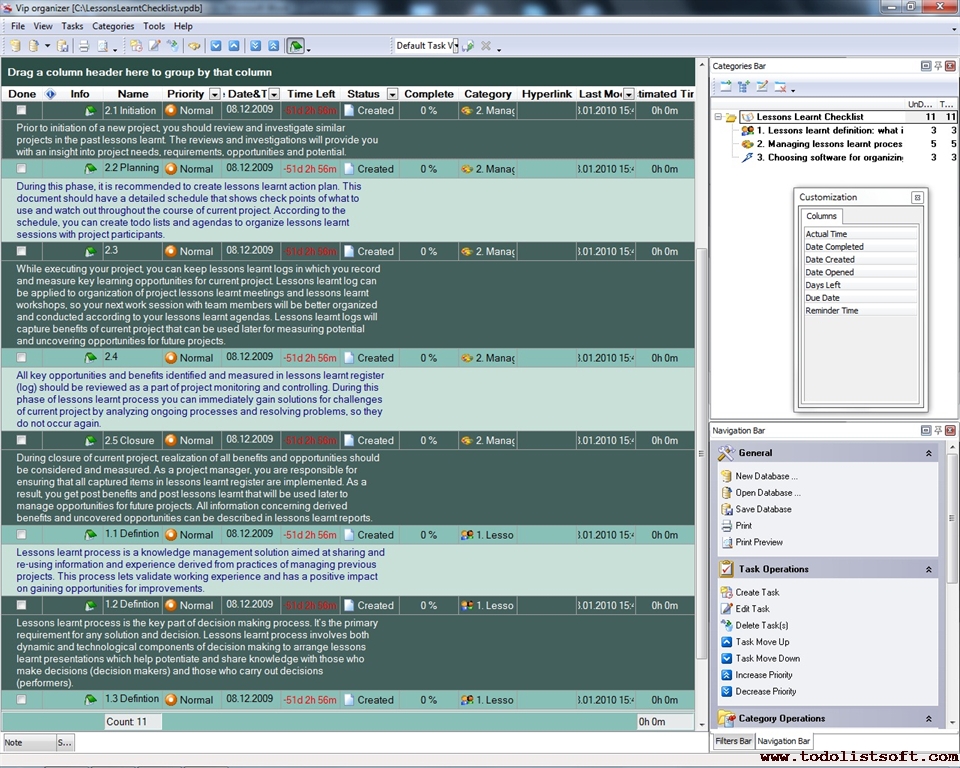Screen dimensions: 960x768
Task: Click the apply task view icon beside Default Task View
Action: point(468,46)
